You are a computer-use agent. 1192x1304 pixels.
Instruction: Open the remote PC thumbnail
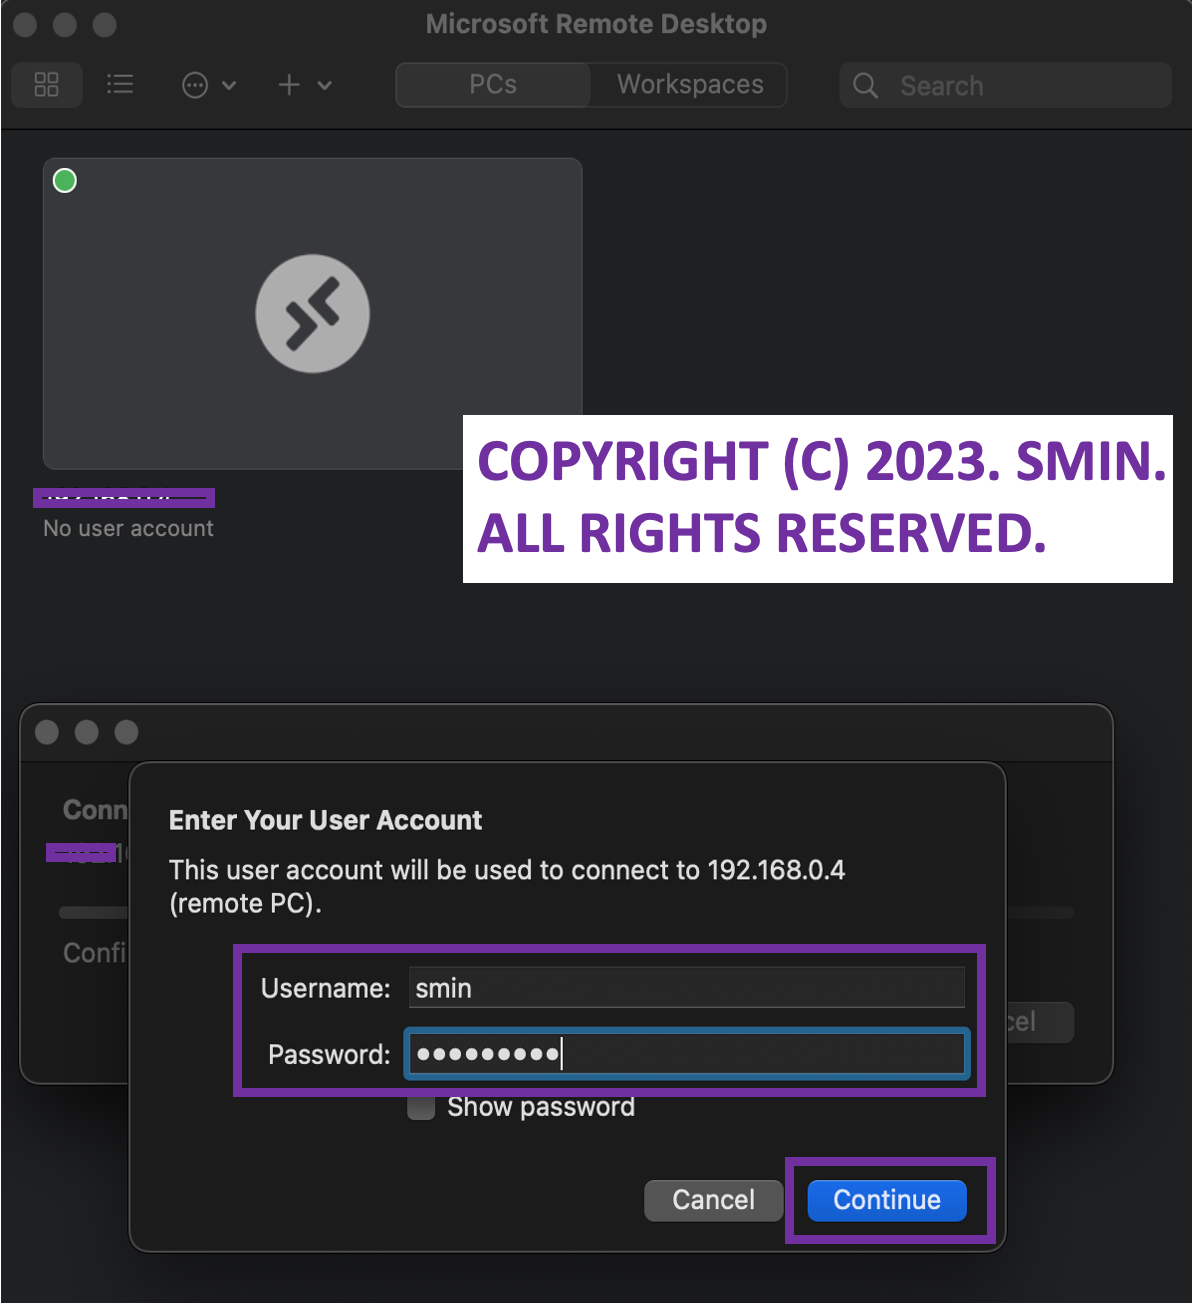pos(312,313)
